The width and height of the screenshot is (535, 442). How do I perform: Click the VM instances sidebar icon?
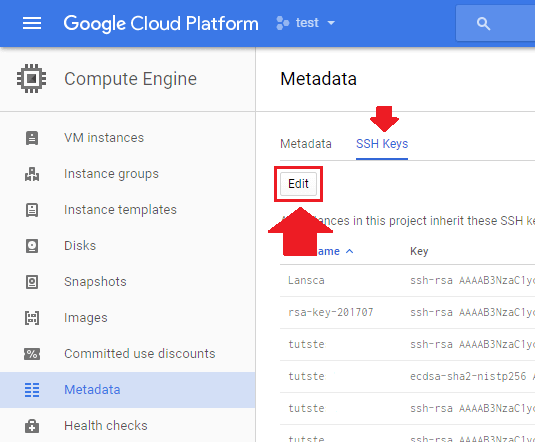(32, 138)
